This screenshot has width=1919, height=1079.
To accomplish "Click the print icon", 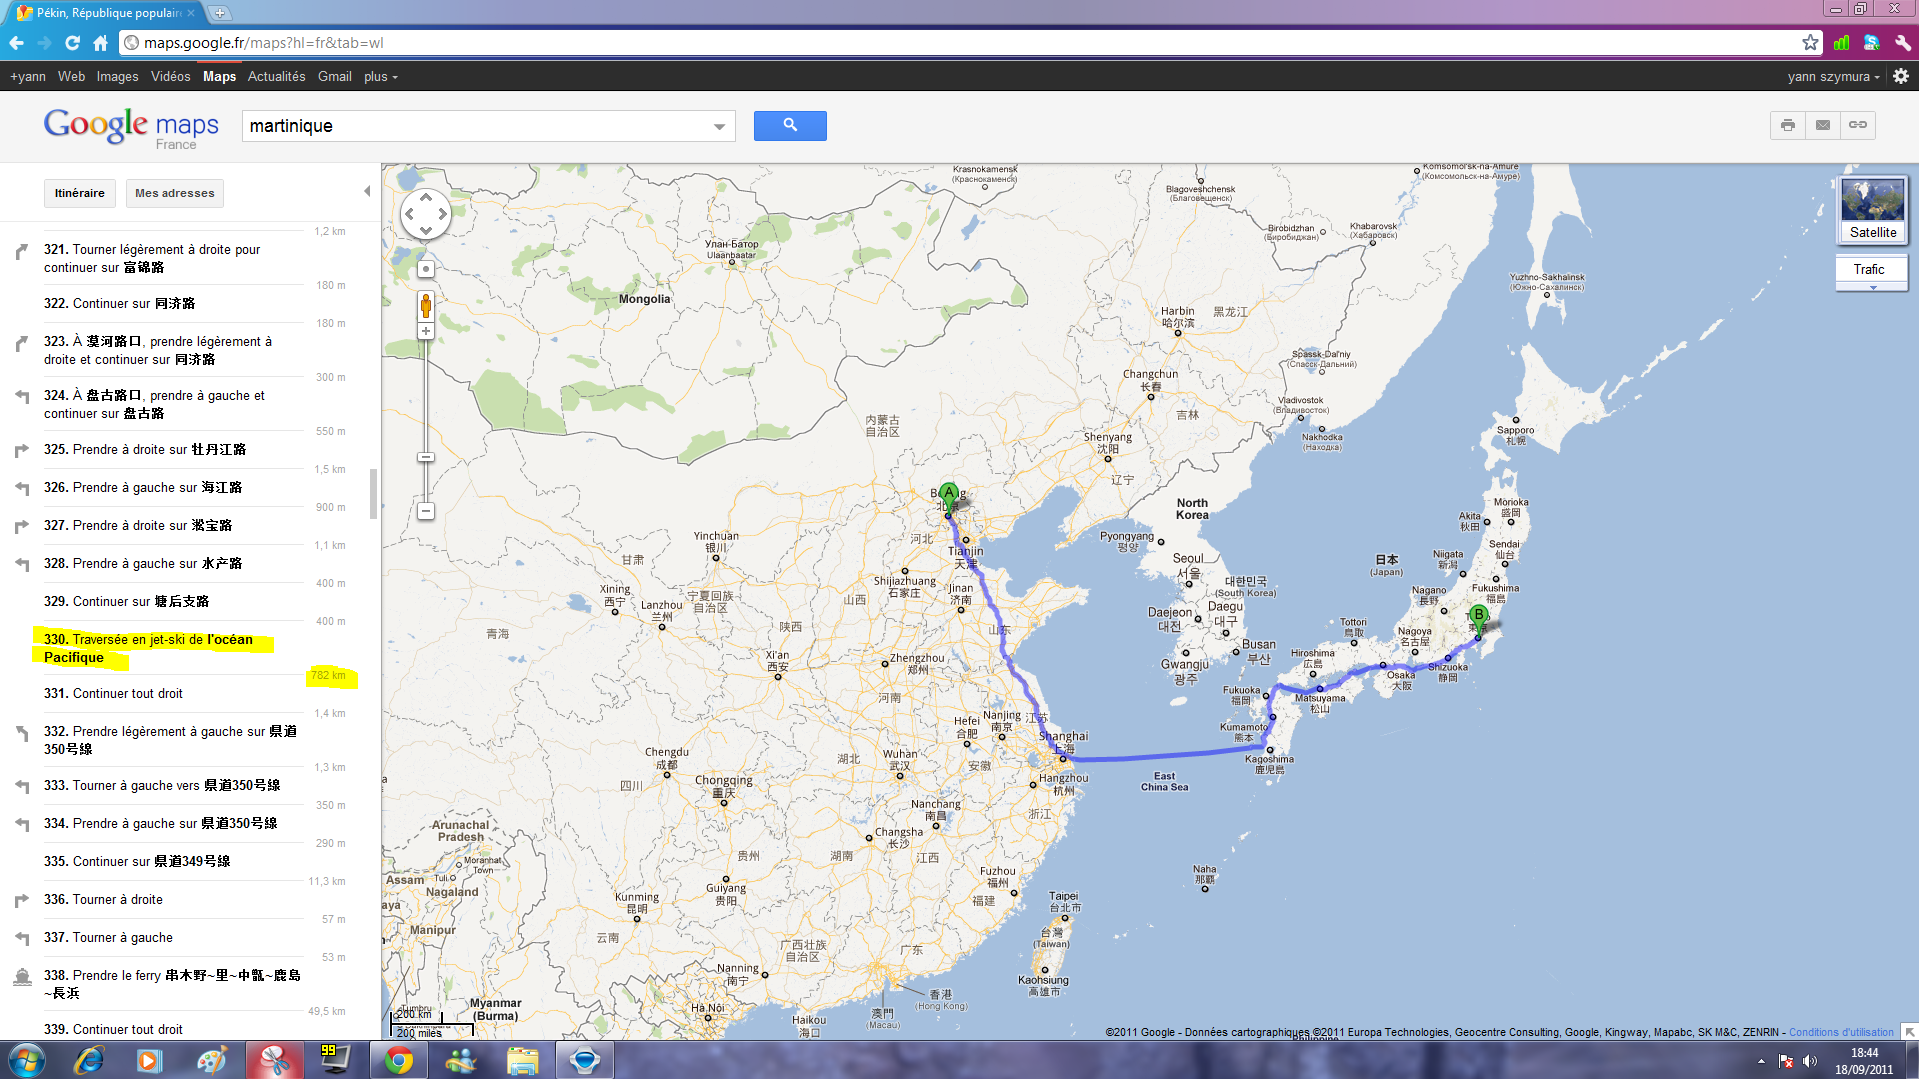I will [1787, 126].
